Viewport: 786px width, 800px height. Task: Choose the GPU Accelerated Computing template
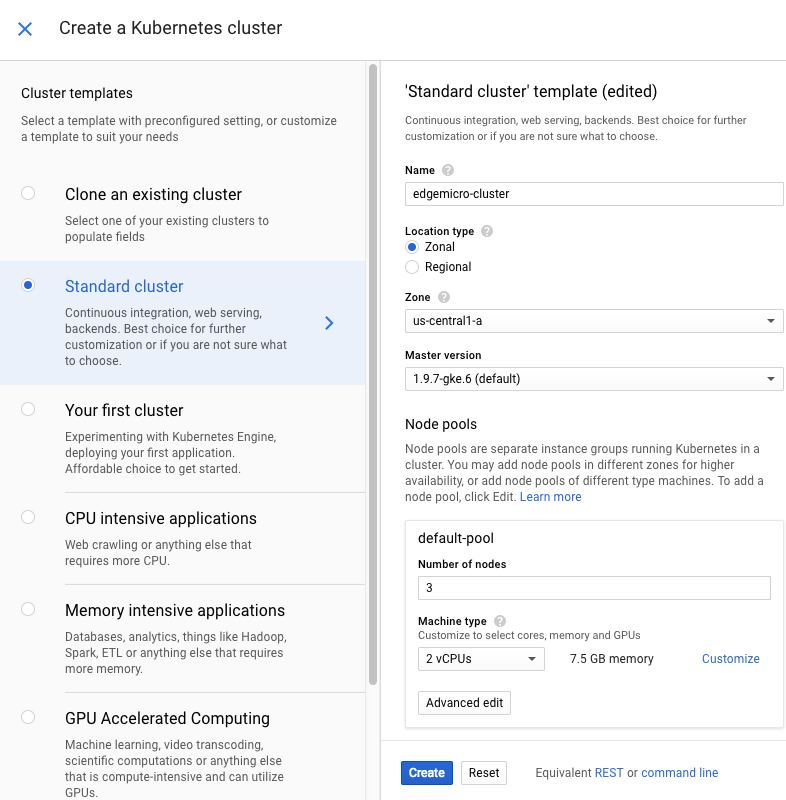pyautogui.click(x=28, y=717)
